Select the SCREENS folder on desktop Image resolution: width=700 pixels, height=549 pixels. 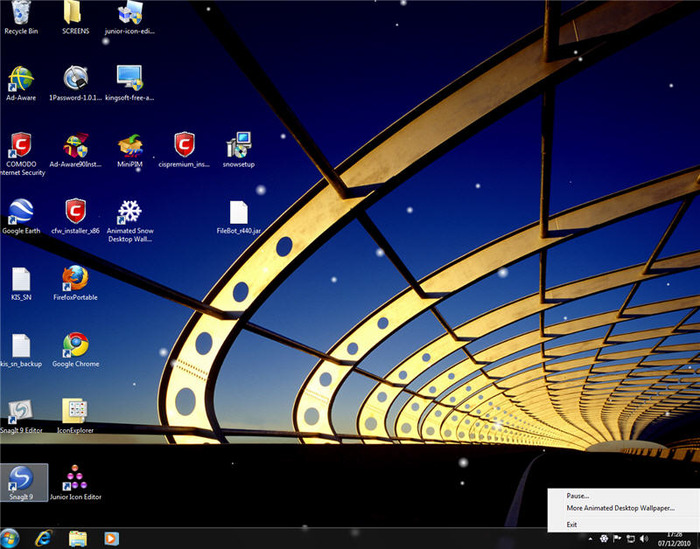click(75, 14)
